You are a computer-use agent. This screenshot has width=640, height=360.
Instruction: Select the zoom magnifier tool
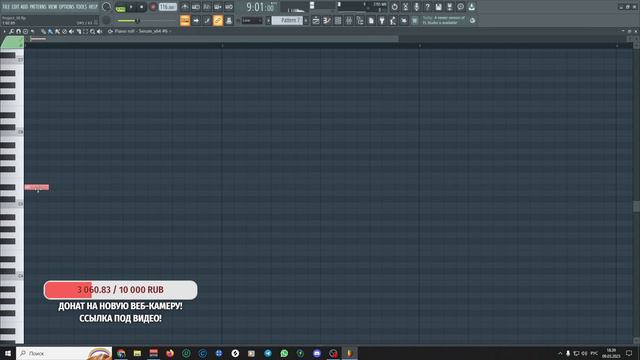[93, 31]
